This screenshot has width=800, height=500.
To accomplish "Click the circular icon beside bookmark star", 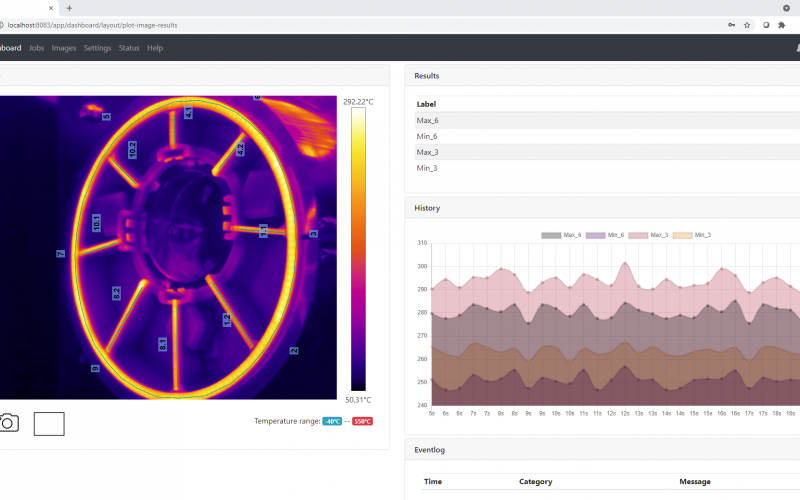I will [x=766, y=25].
